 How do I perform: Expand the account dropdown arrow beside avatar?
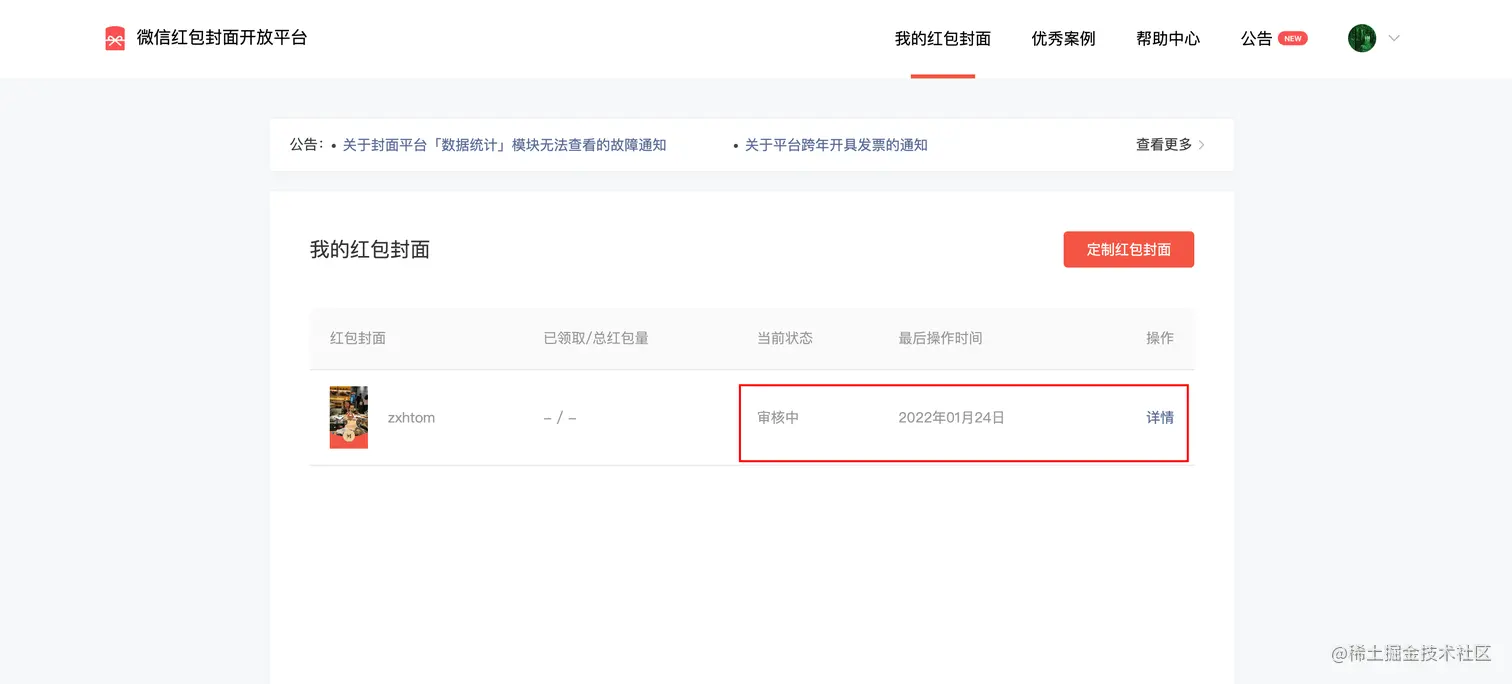[1395, 39]
